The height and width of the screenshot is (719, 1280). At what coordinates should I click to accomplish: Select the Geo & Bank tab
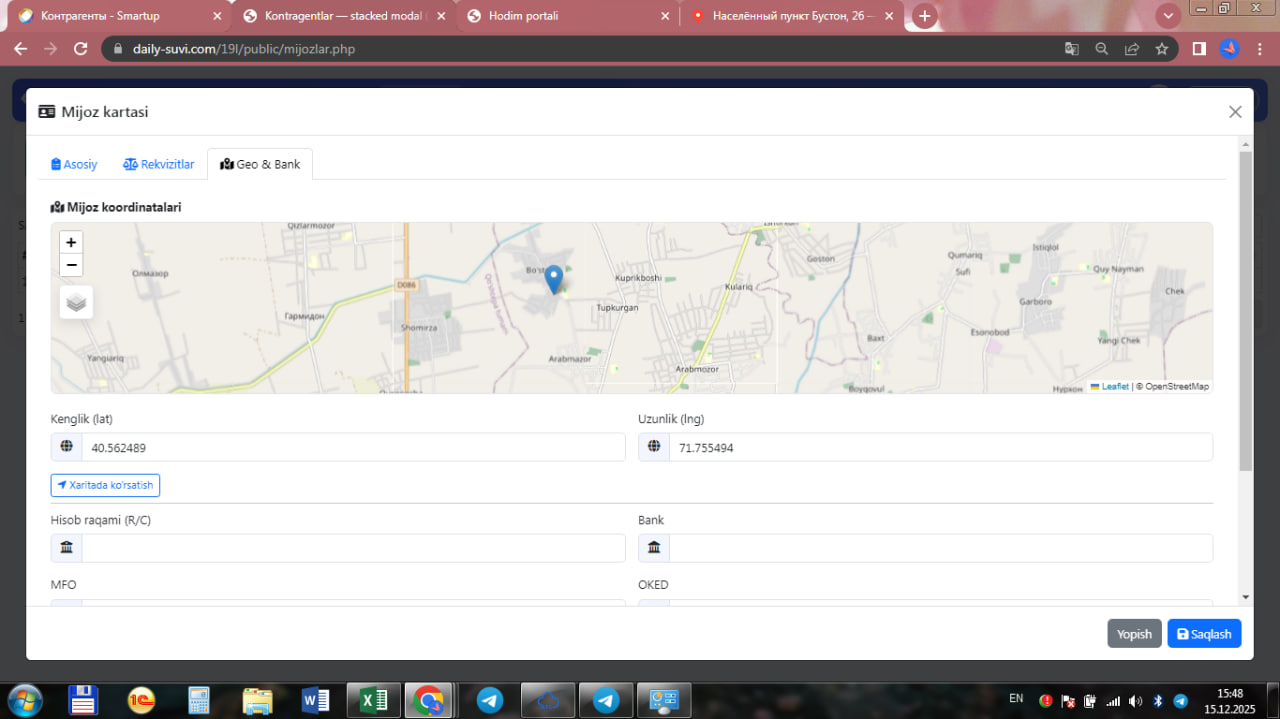260,164
